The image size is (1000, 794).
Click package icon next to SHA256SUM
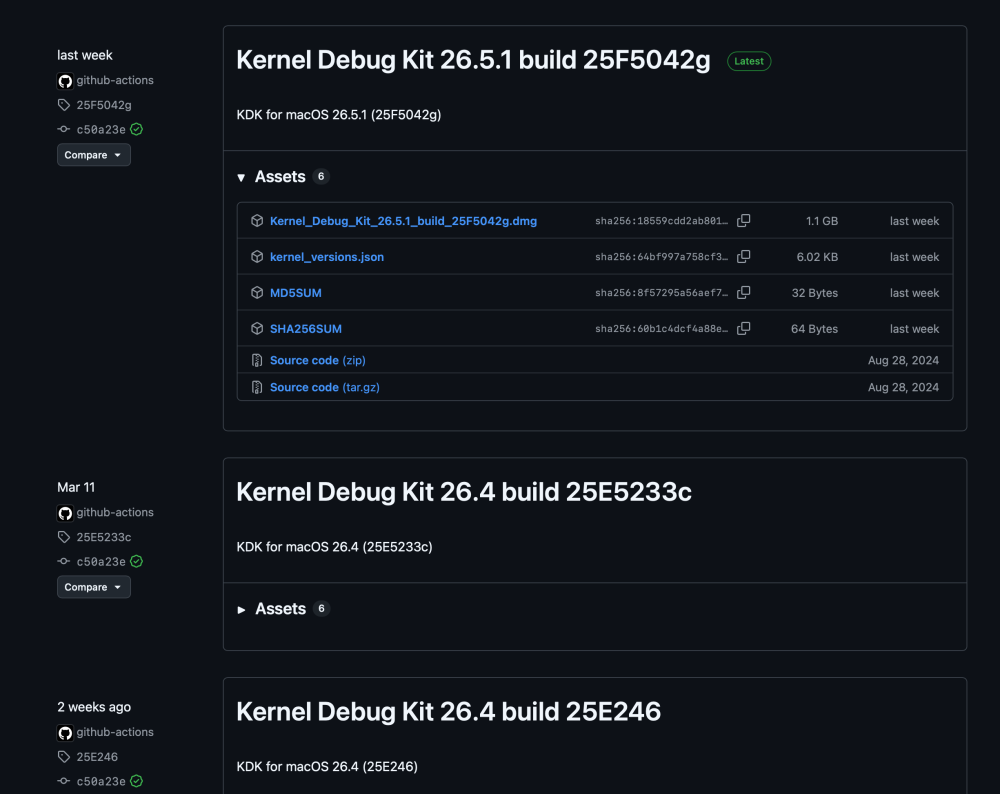pyautogui.click(x=257, y=328)
